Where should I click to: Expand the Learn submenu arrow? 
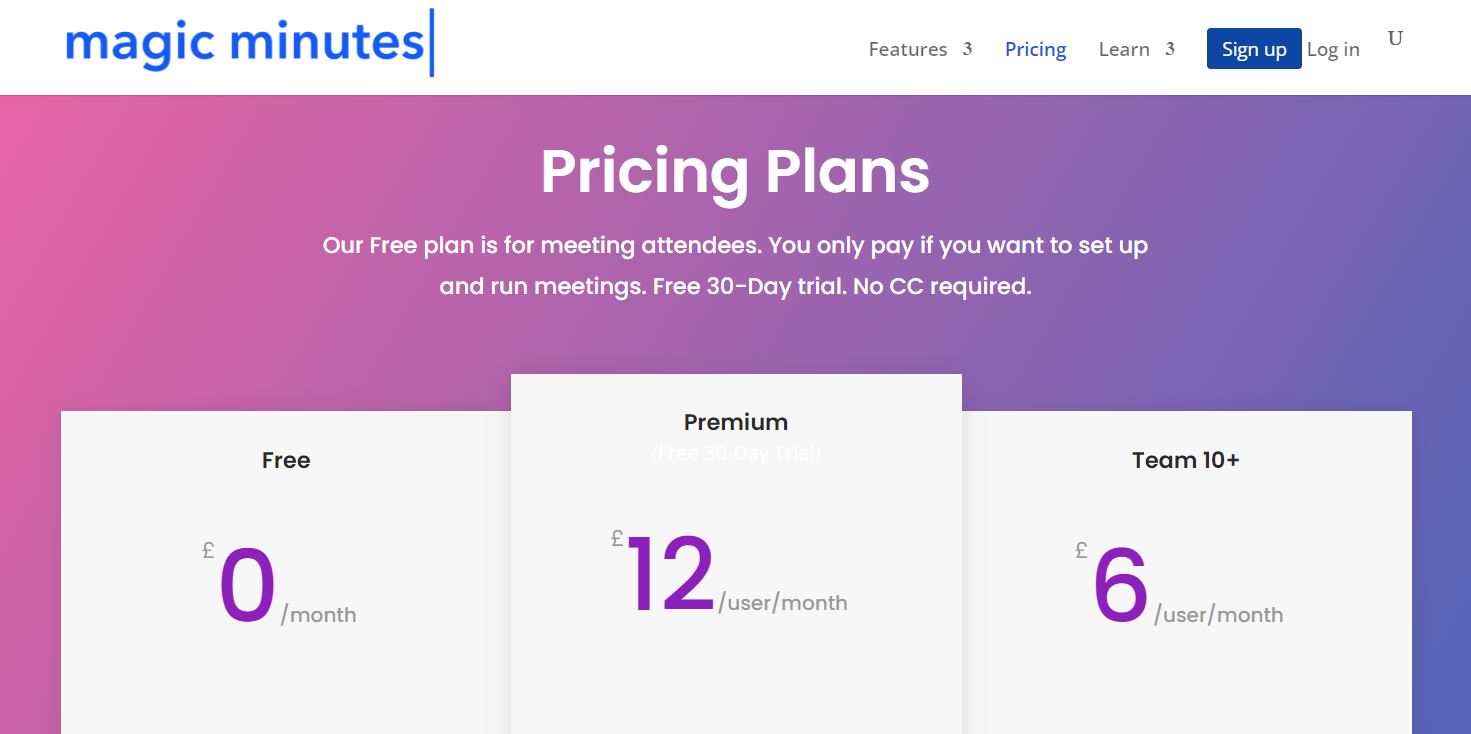(x=1169, y=49)
